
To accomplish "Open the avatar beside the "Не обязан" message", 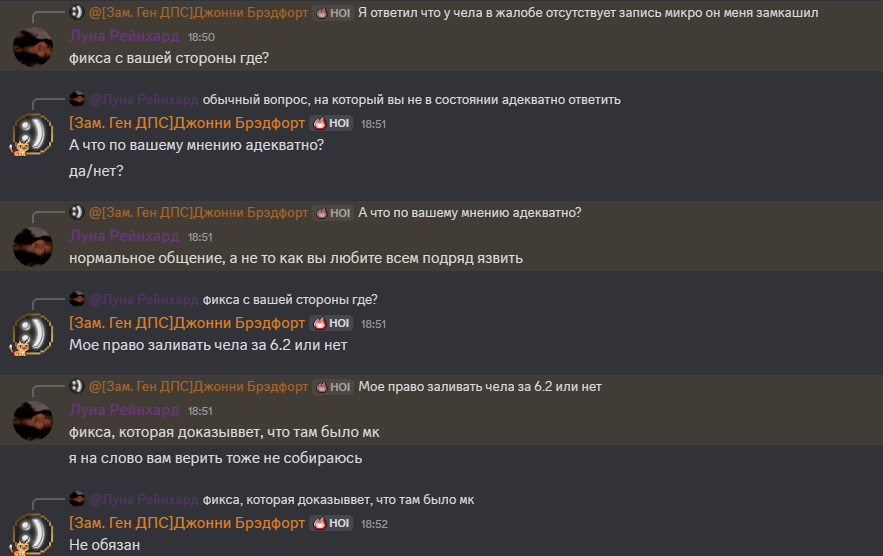I will pos(33,533).
